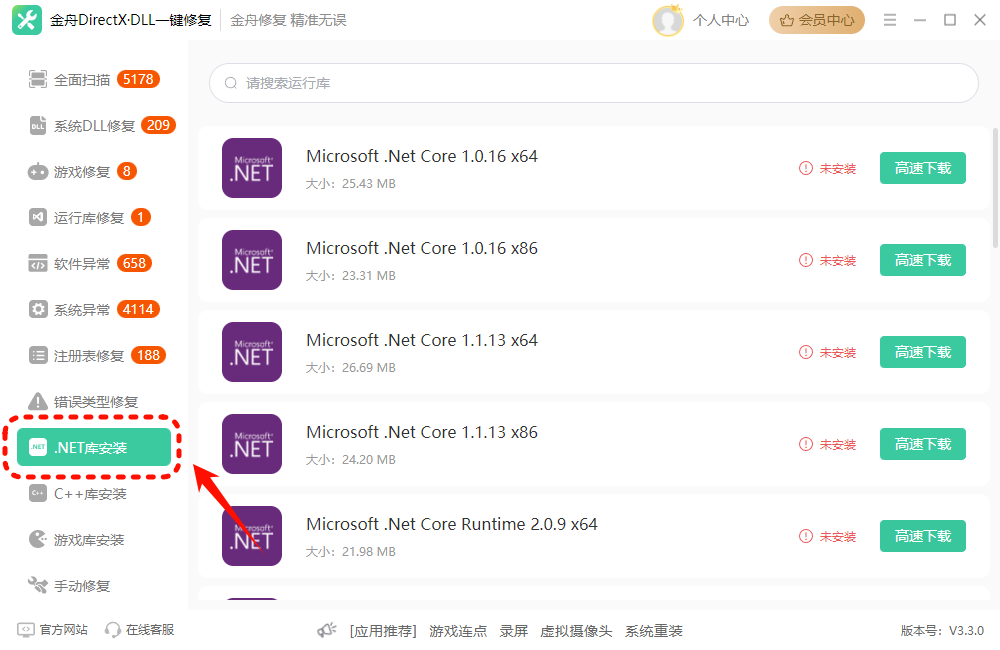Image resolution: width=1000 pixels, height=650 pixels.
Task: Click the warning icon beside 1.1.13 x64 未安装
Action: [806, 352]
